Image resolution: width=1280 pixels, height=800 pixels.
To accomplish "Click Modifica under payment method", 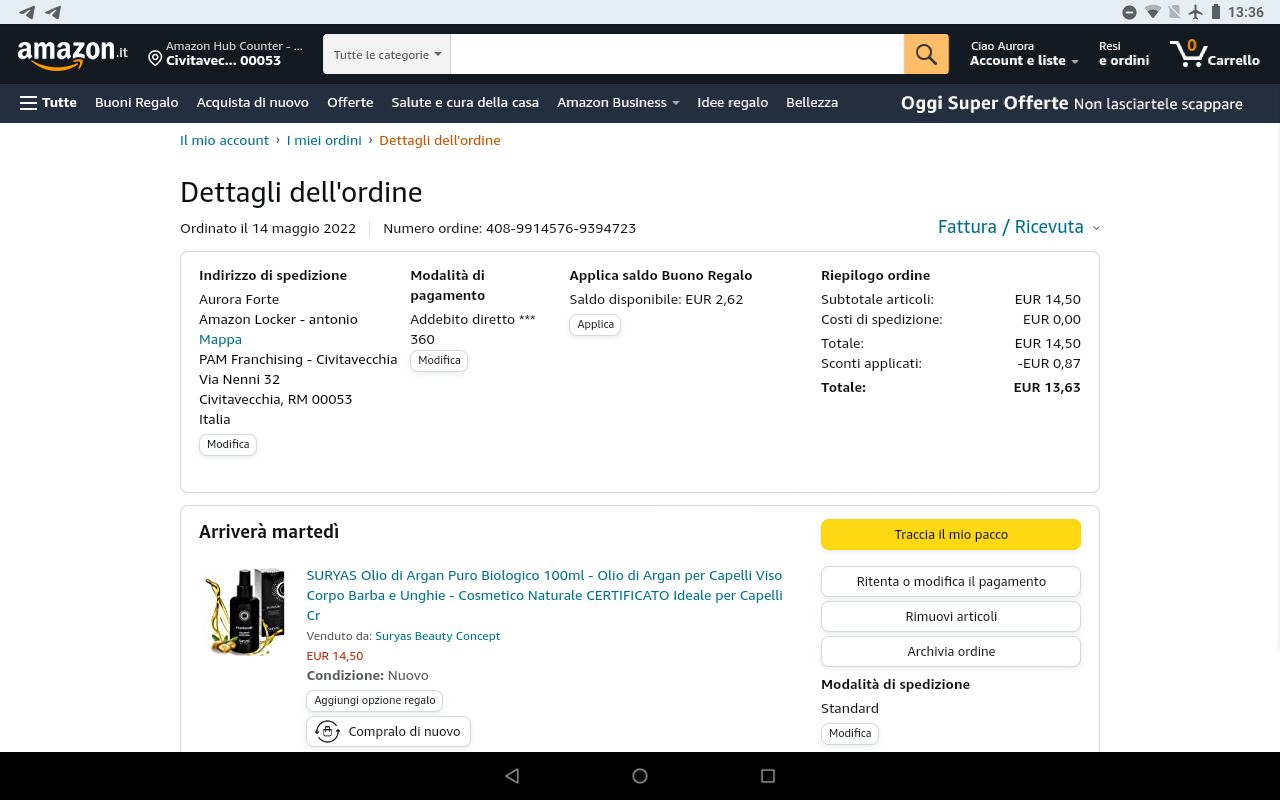I will [x=439, y=360].
